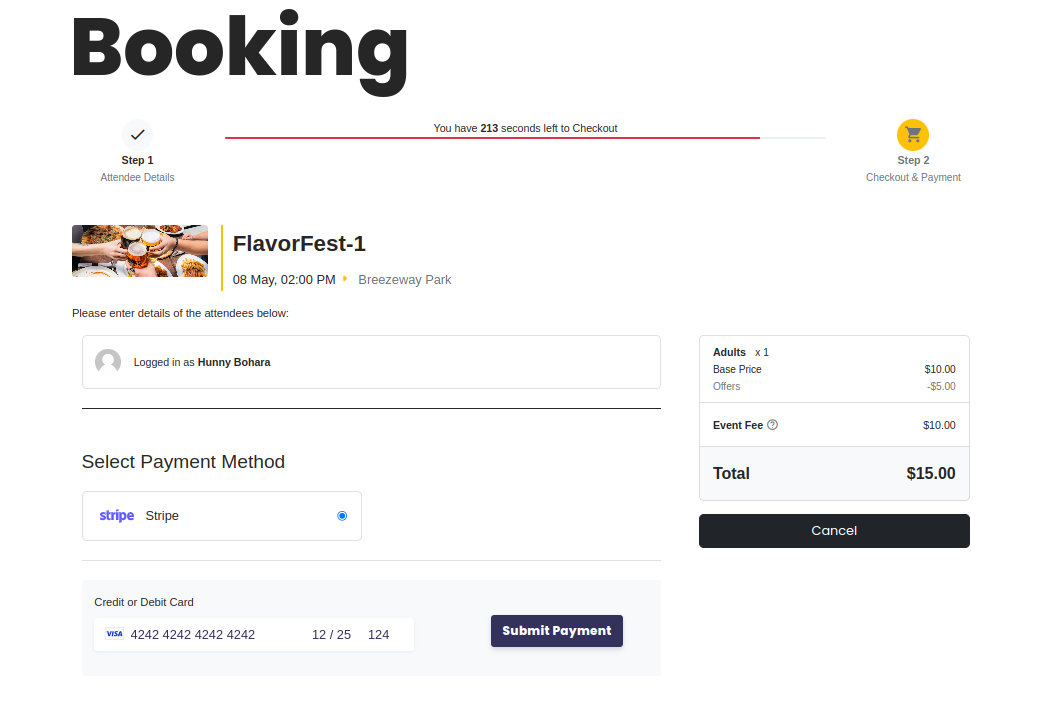Click the Visa card brand icon
Image resolution: width=1056 pixels, height=716 pixels.
114,634
